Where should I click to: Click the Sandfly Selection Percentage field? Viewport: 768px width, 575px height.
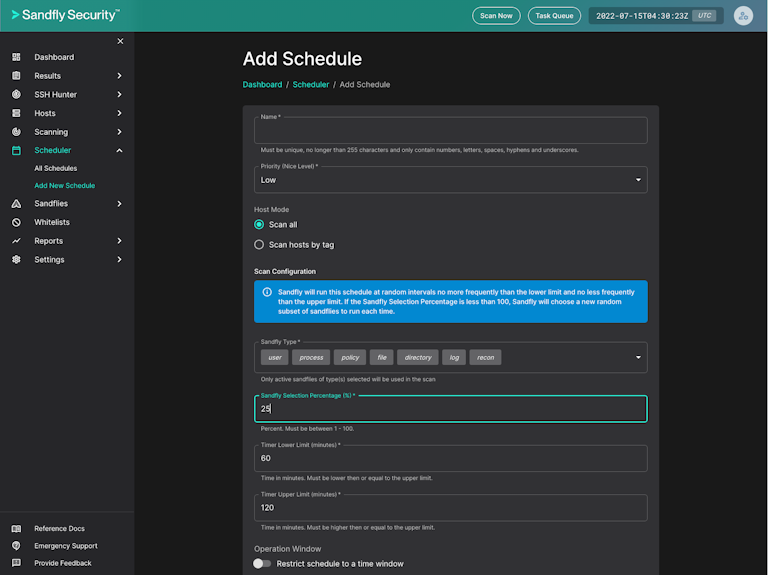point(451,408)
